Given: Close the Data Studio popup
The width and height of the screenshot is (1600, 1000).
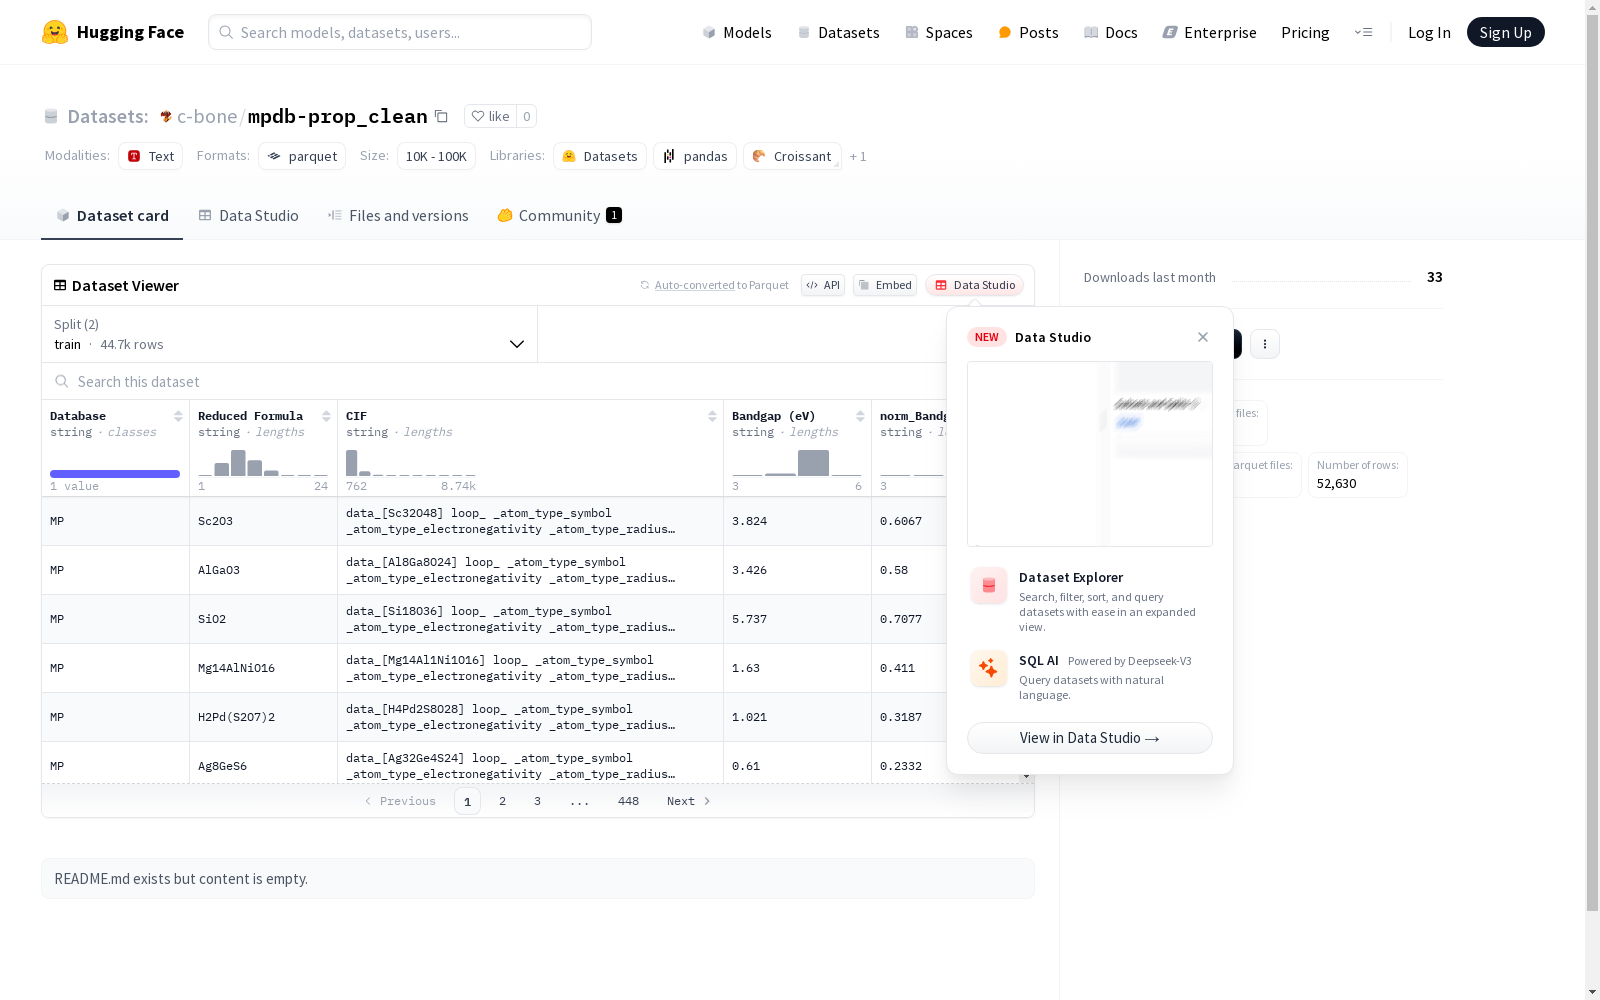Looking at the screenshot, I should [1203, 337].
